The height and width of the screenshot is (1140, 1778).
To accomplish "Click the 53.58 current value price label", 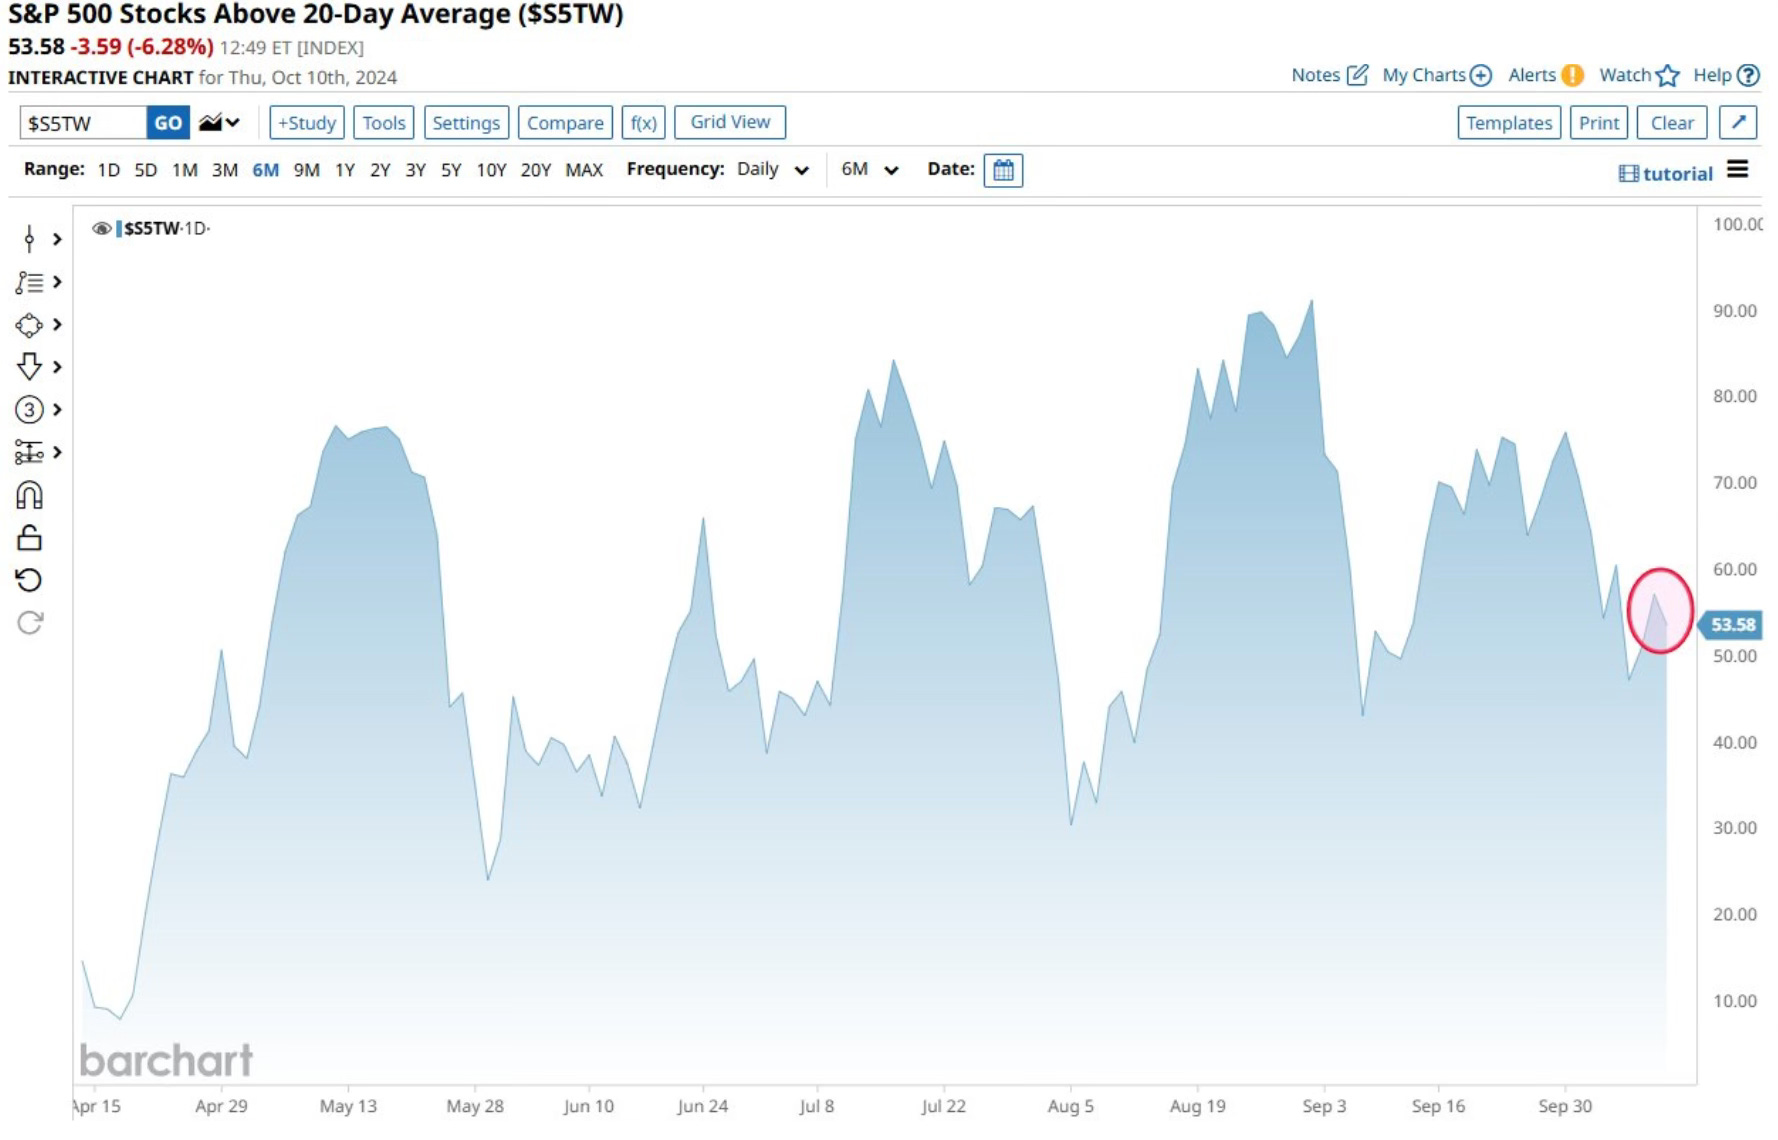I will 1731,625.
